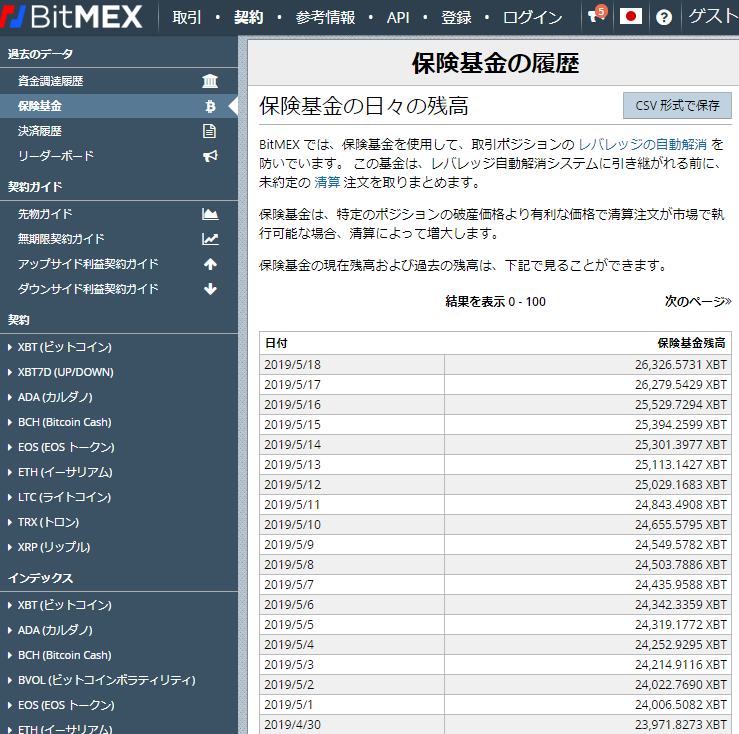
Task: Open the 取引 menu
Action: [x=187, y=17]
